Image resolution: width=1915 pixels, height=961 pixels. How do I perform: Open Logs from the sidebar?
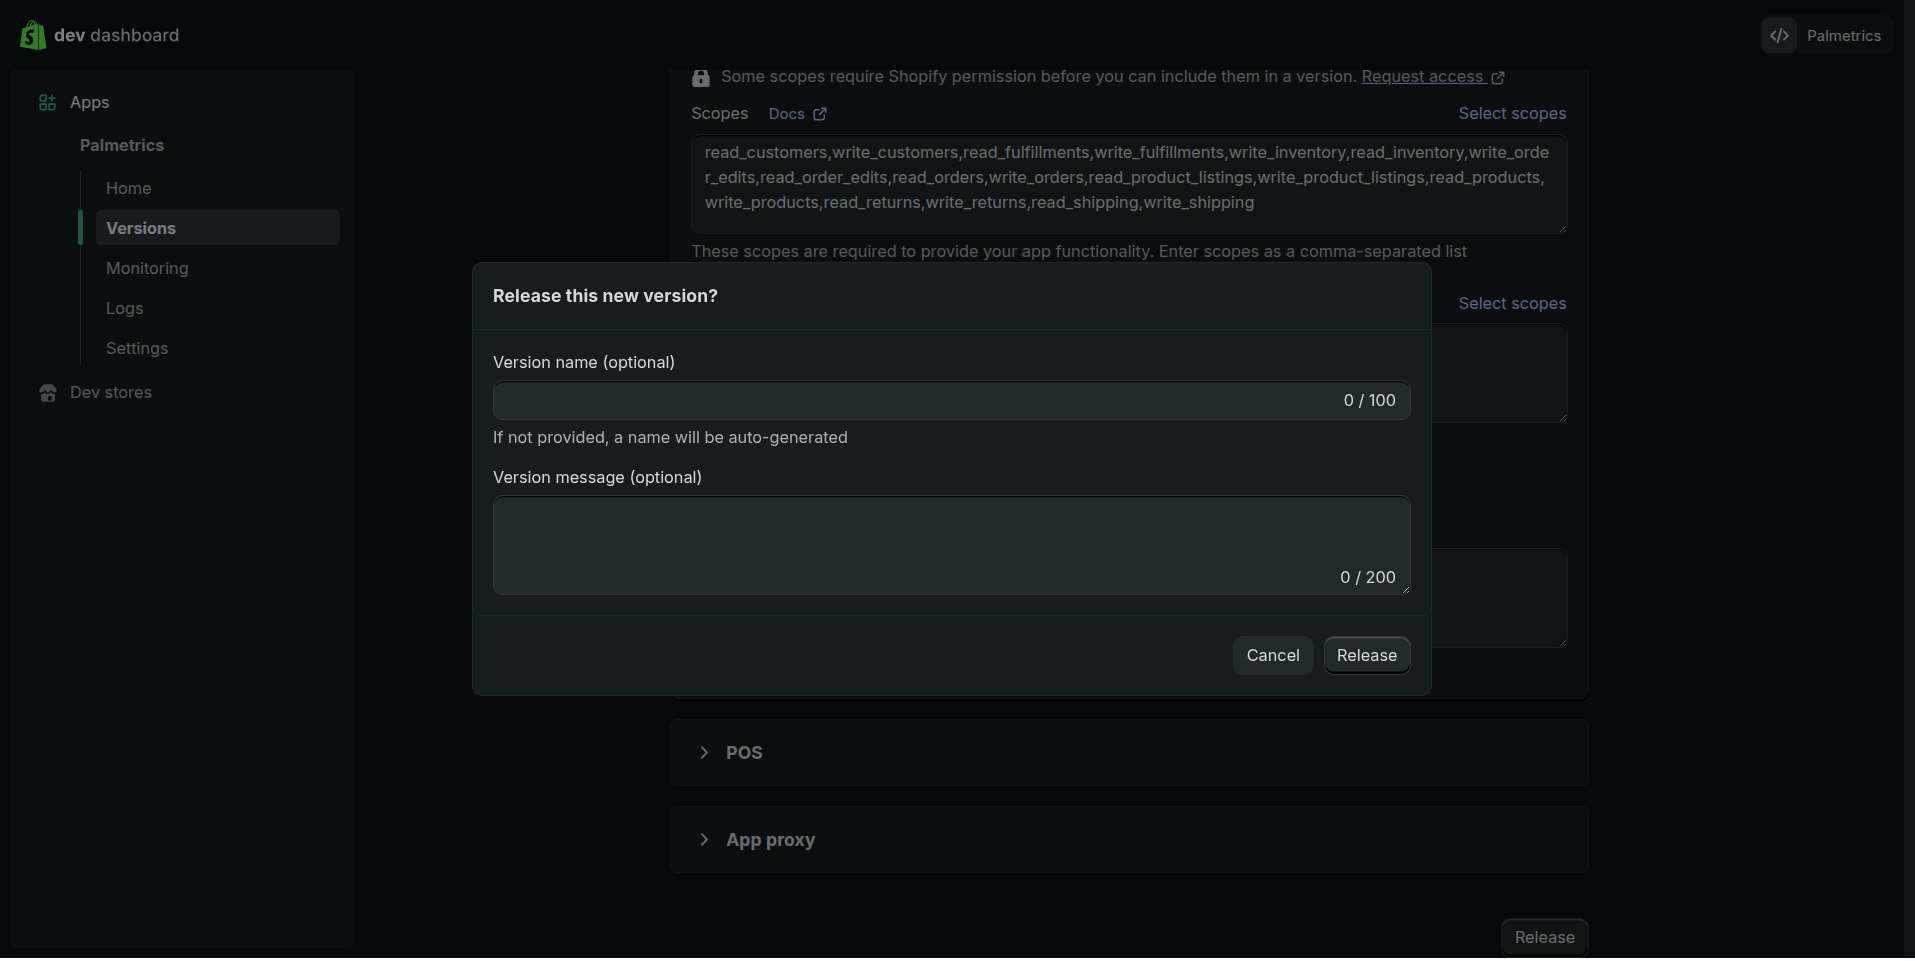[124, 308]
